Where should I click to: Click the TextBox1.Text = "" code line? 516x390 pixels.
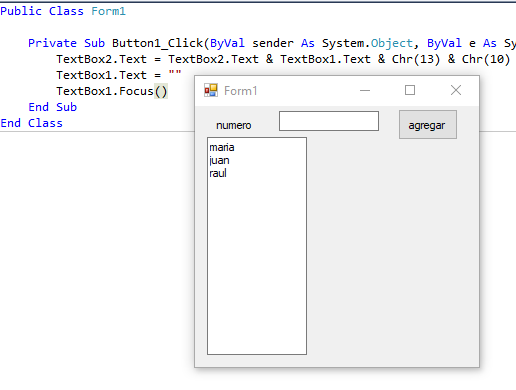[x=119, y=75]
